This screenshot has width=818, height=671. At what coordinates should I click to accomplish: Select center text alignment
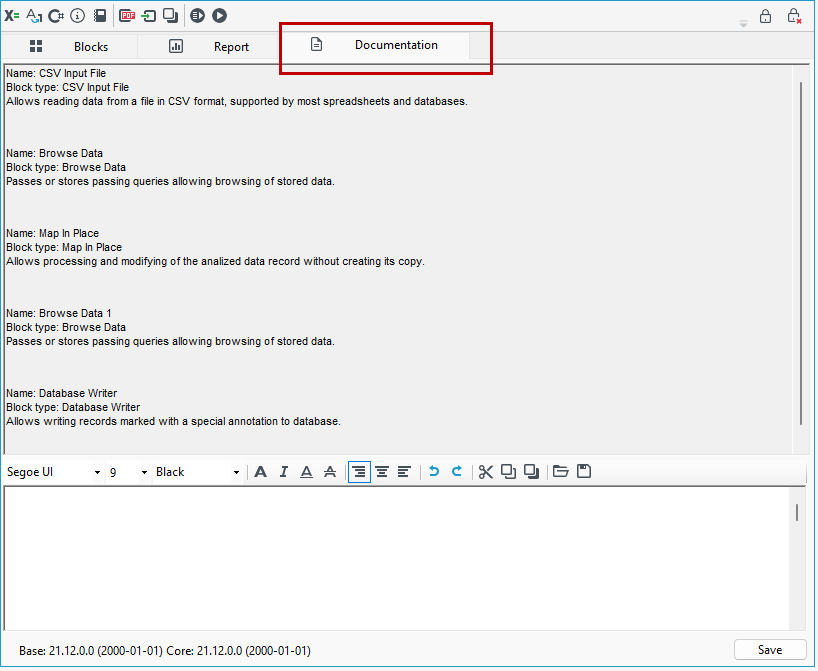point(382,472)
